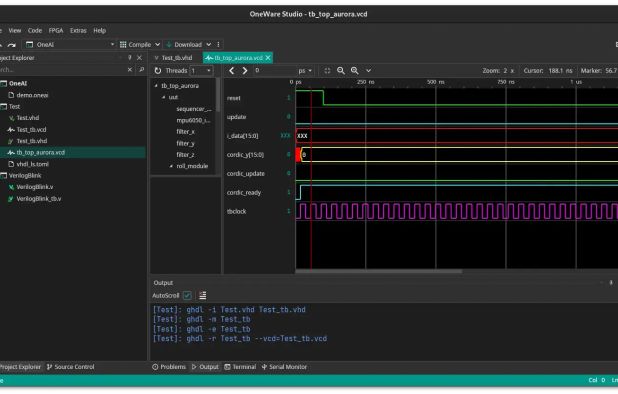Pin the Project Explorer panel
This screenshot has height=394, width=618.
[130, 58]
